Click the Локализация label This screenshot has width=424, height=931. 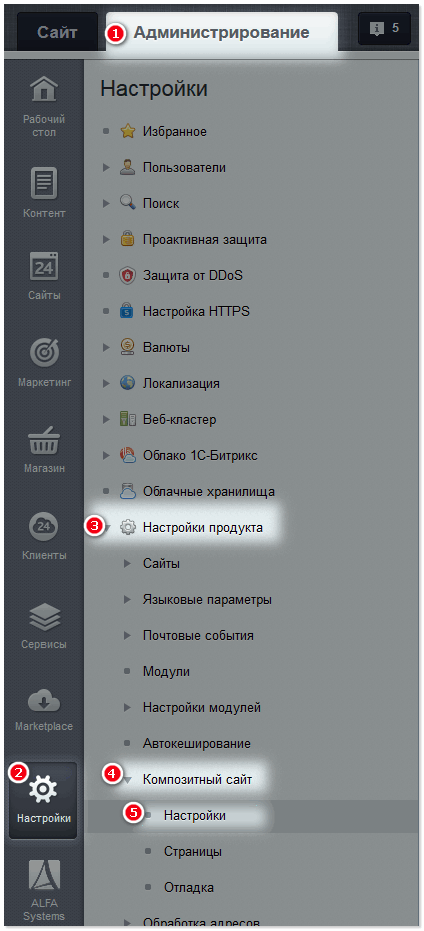[181, 384]
